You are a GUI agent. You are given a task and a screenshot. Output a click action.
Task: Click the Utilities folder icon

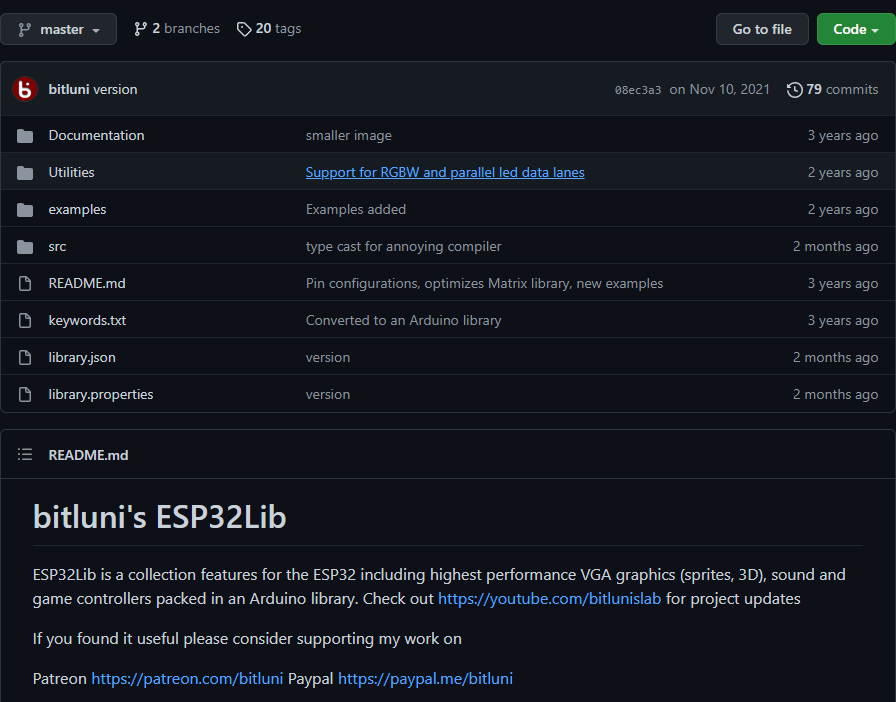25,173
